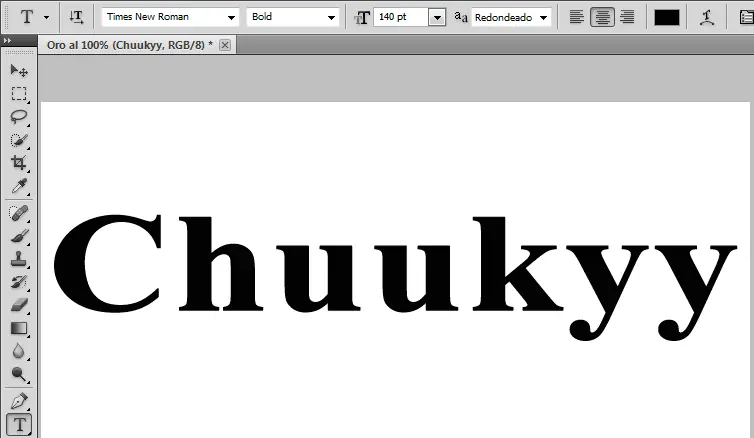Open the Redondeado anti-aliasing dropdown

point(511,17)
